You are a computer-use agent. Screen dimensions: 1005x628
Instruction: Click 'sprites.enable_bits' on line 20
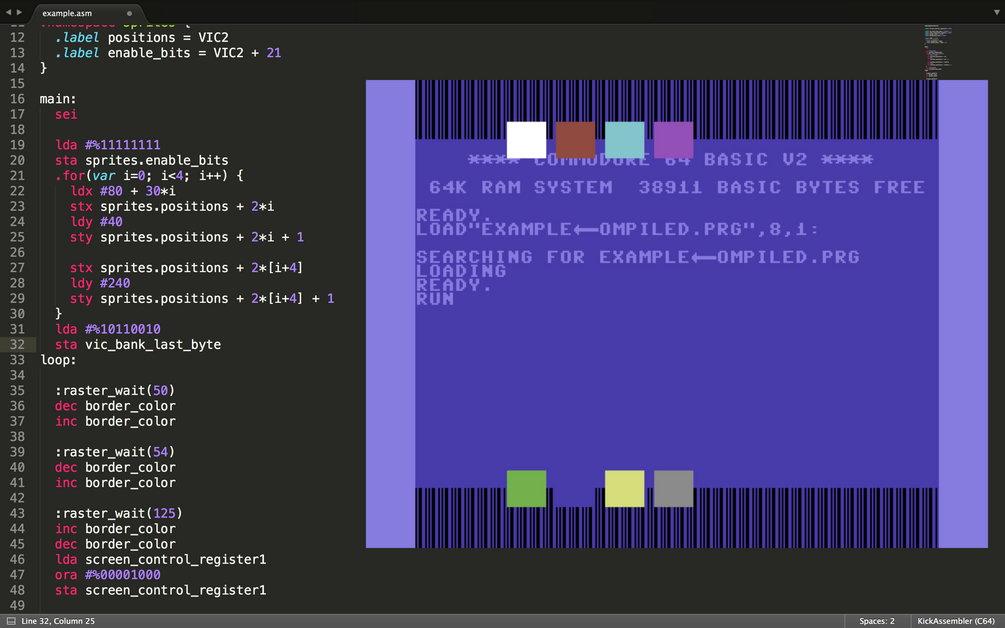[156, 161]
